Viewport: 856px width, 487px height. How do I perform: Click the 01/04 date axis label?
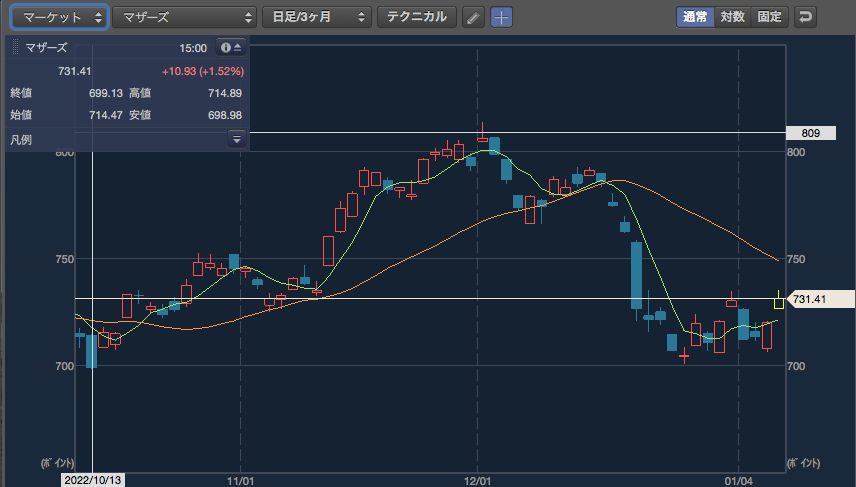coord(739,480)
